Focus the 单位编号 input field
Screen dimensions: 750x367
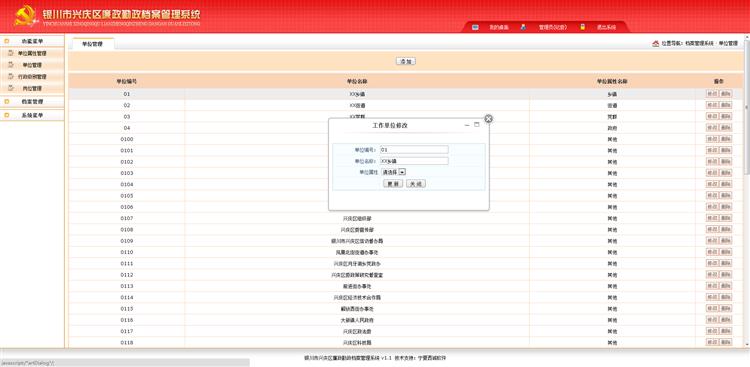point(414,150)
